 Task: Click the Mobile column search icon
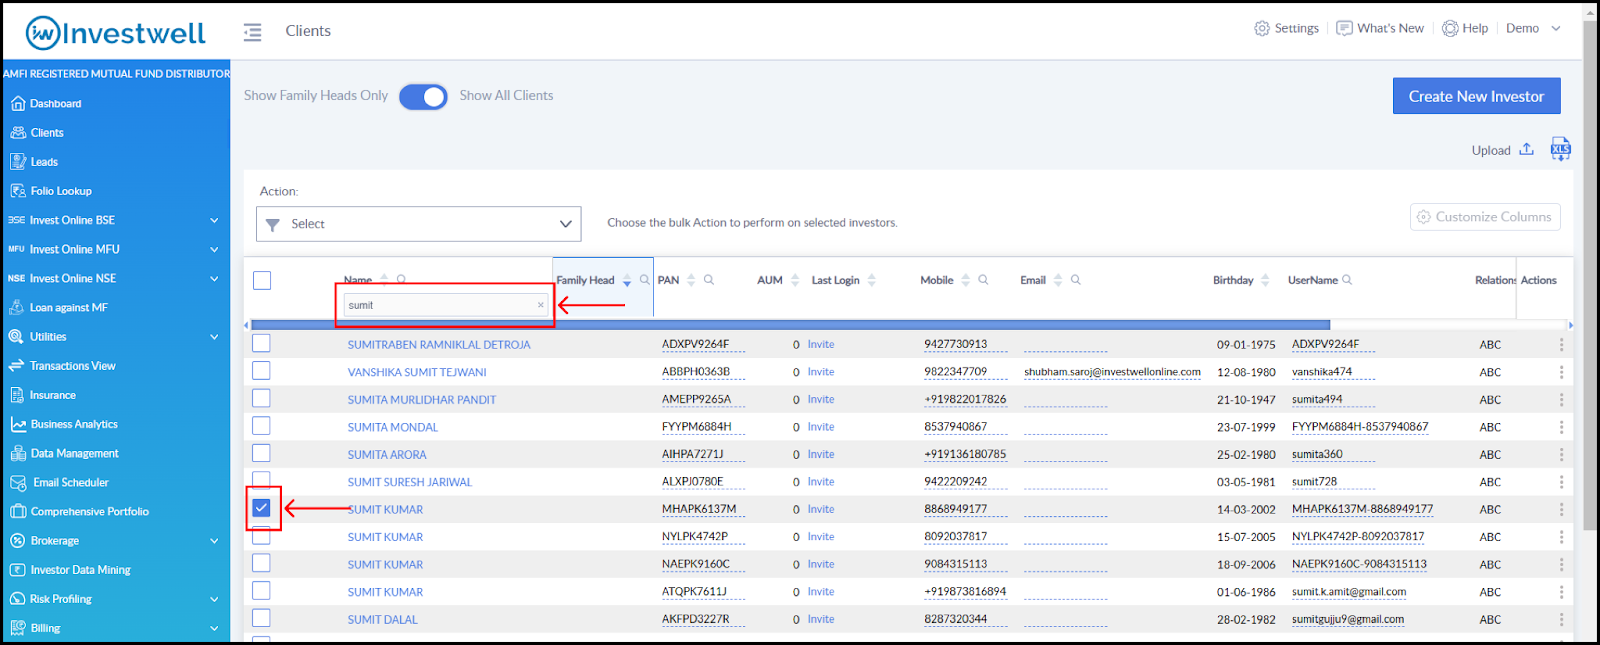click(x=983, y=280)
